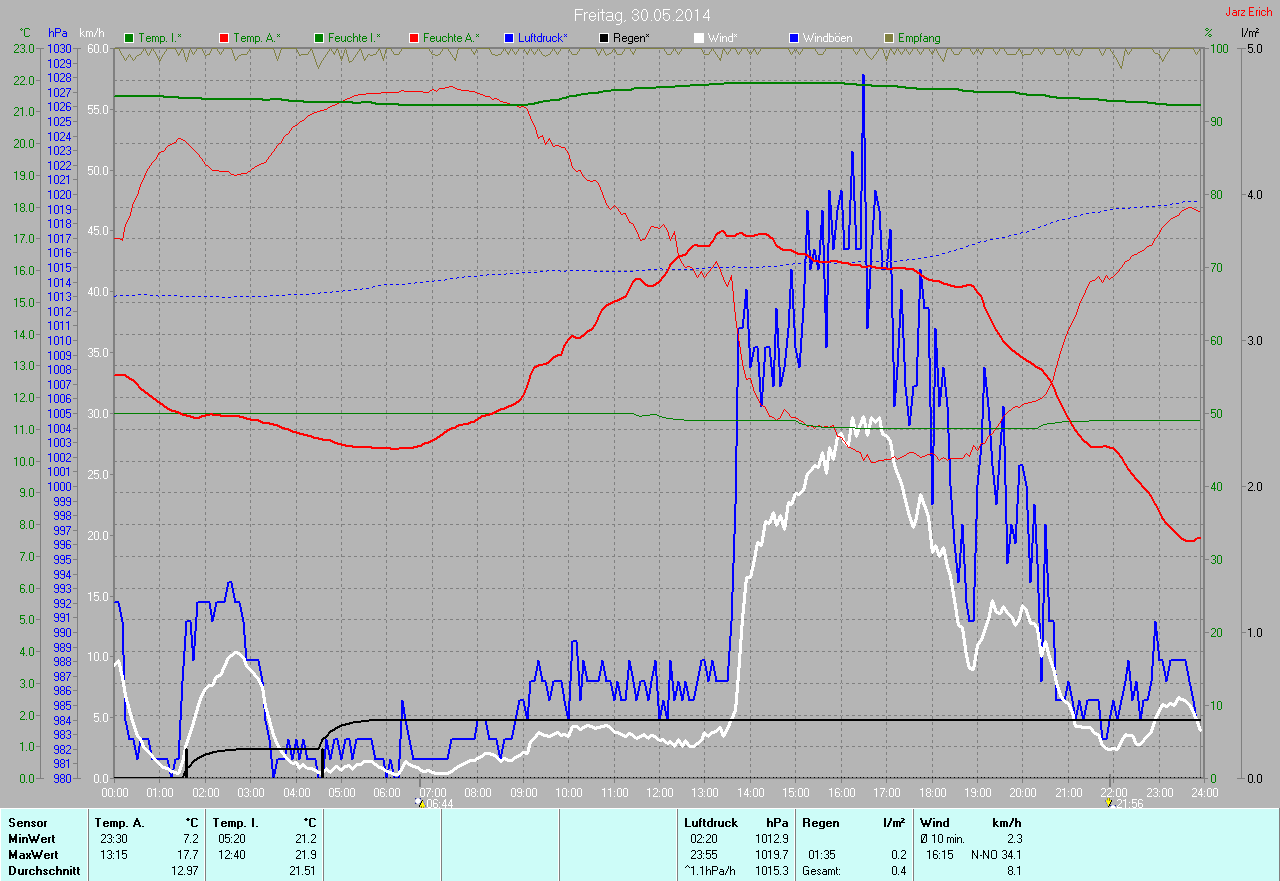This screenshot has height=881, width=1280.
Task: Click the pressure average value 1015.3
Action: tap(771, 871)
